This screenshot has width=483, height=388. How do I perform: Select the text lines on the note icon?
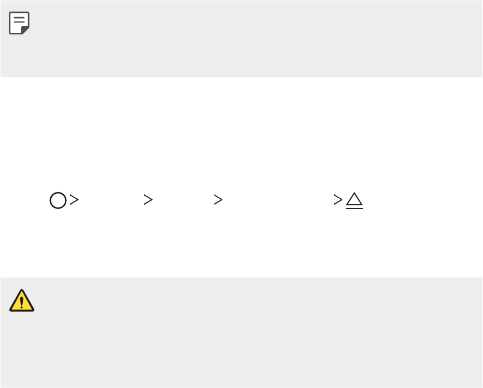(19, 20)
